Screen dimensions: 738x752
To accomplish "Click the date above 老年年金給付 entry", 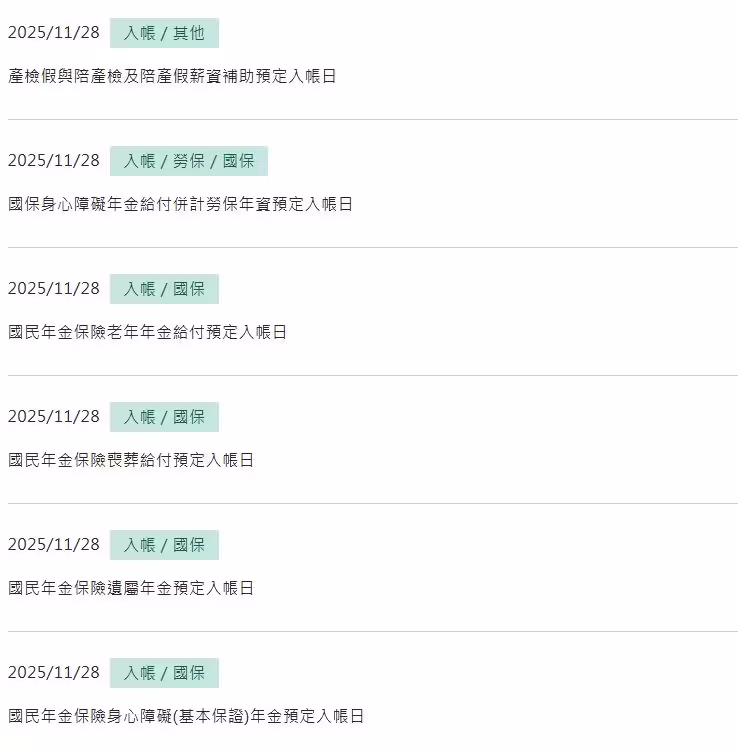I will tap(54, 289).
